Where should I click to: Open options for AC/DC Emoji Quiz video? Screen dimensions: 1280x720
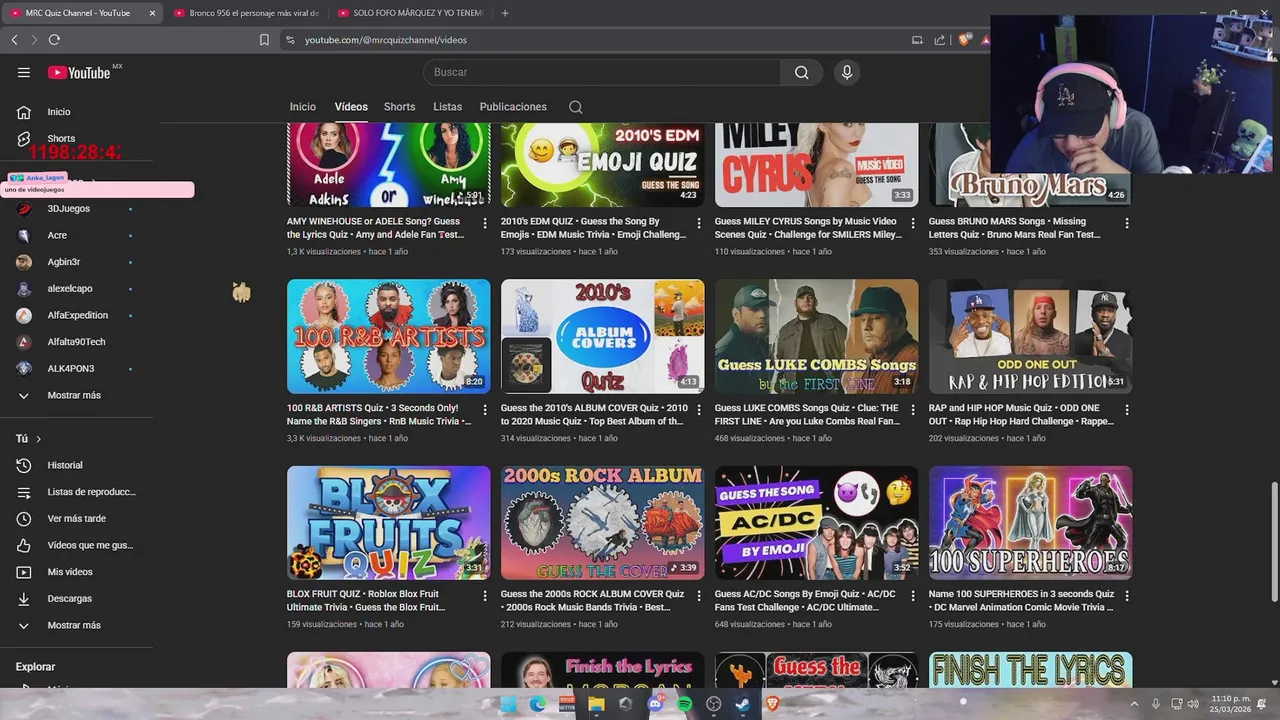913,596
